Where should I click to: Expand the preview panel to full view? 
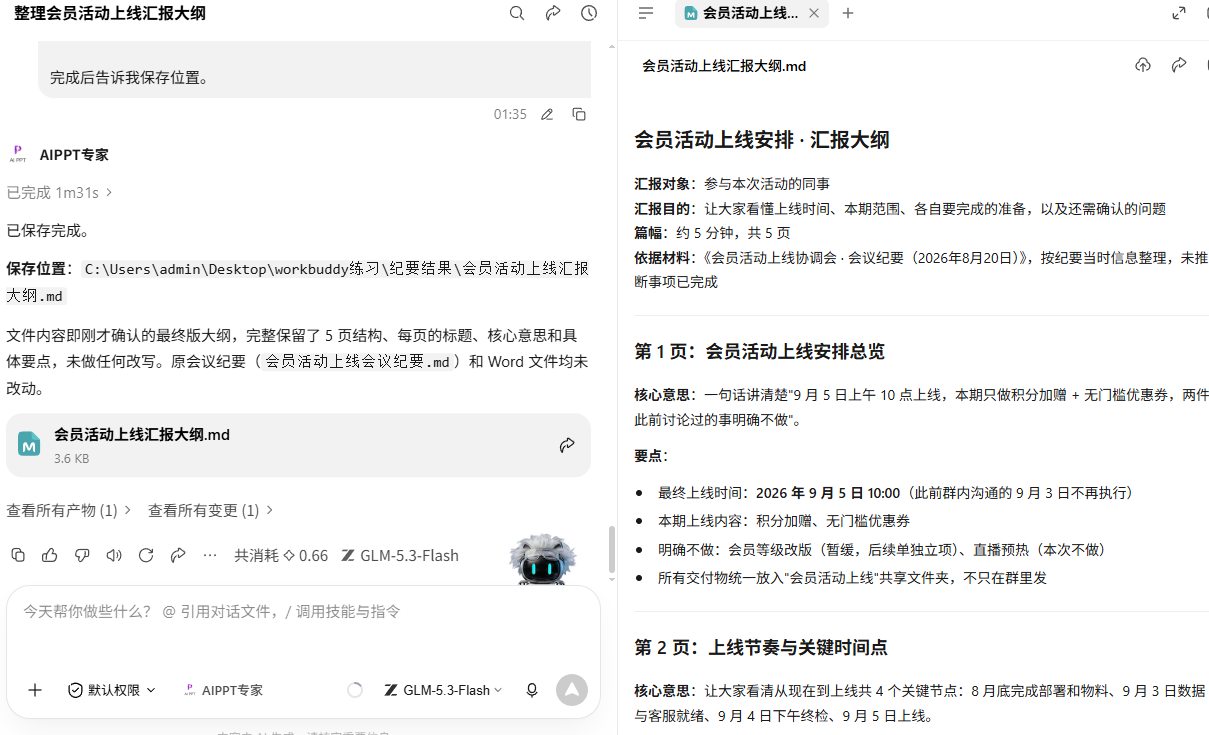point(1179,13)
